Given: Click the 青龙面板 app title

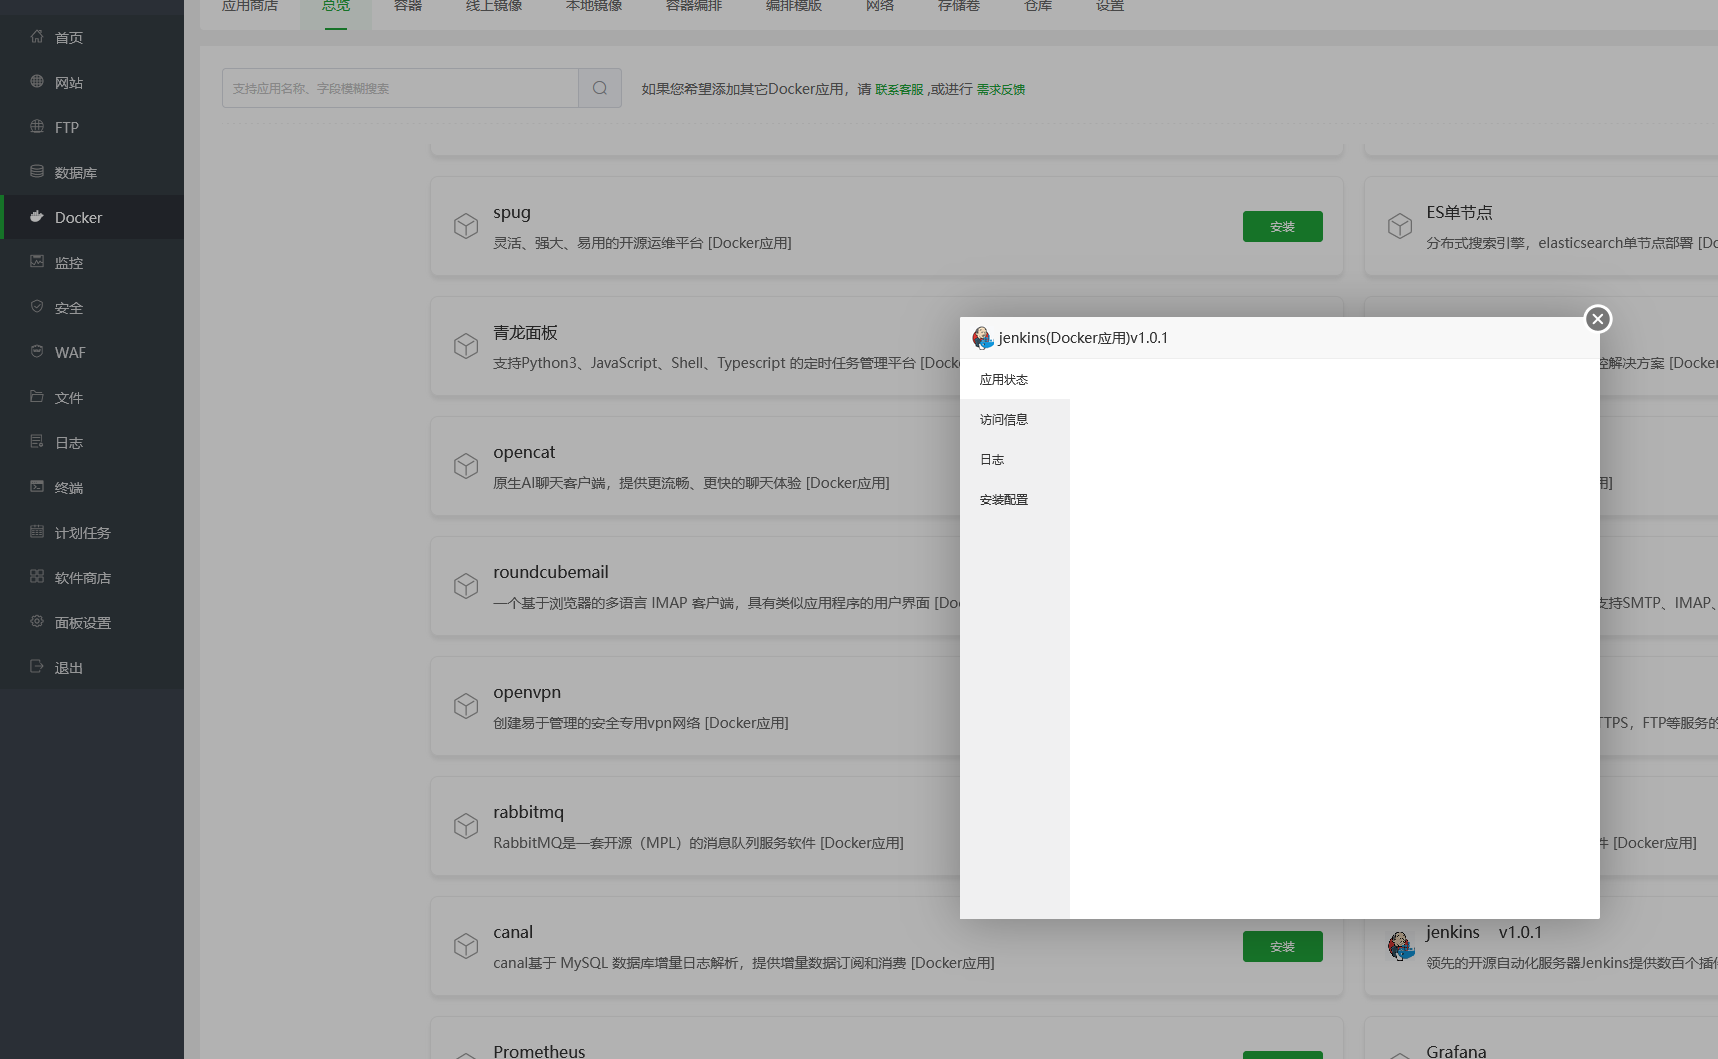Looking at the screenshot, I should (x=525, y=332).
